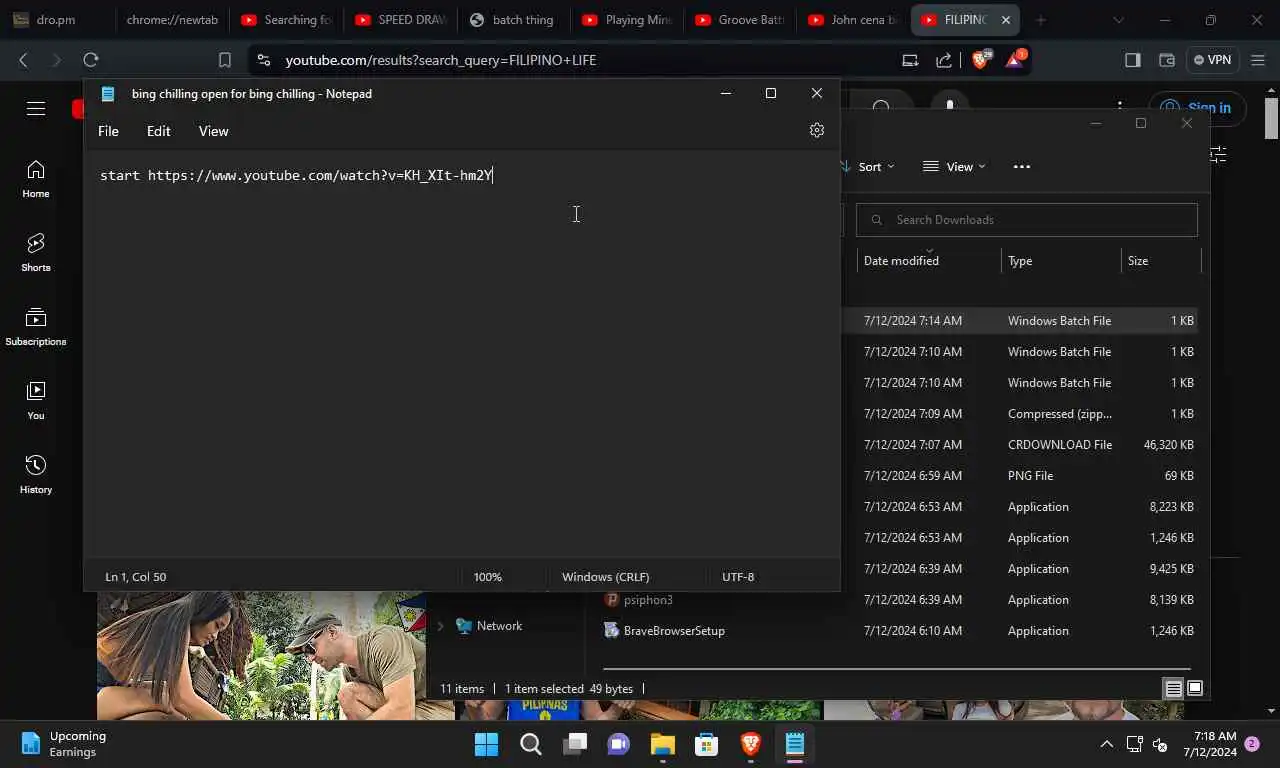Open YouTube Shorts in sidebar
1280x768 pixels.
(36, 253)
